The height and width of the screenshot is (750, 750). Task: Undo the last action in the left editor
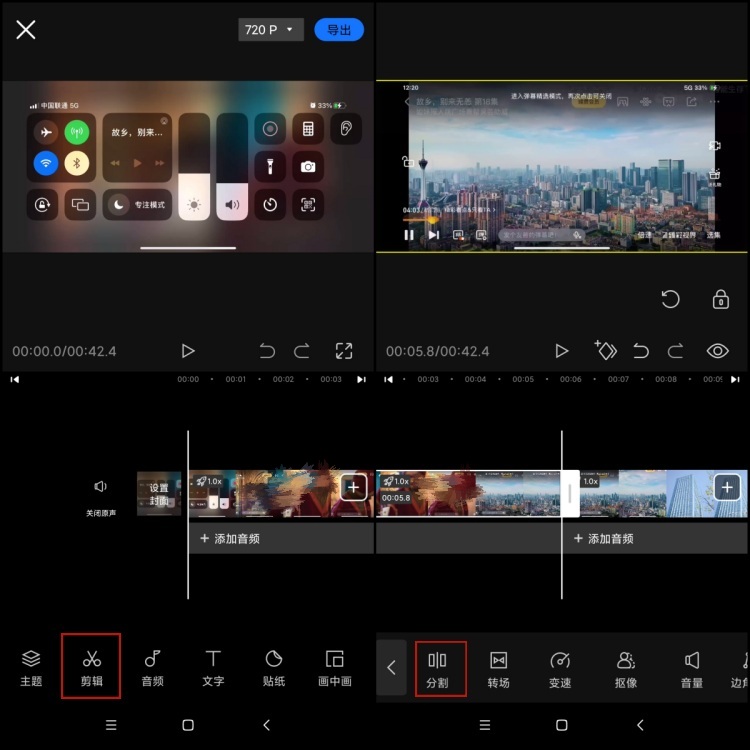pos(267,351)
